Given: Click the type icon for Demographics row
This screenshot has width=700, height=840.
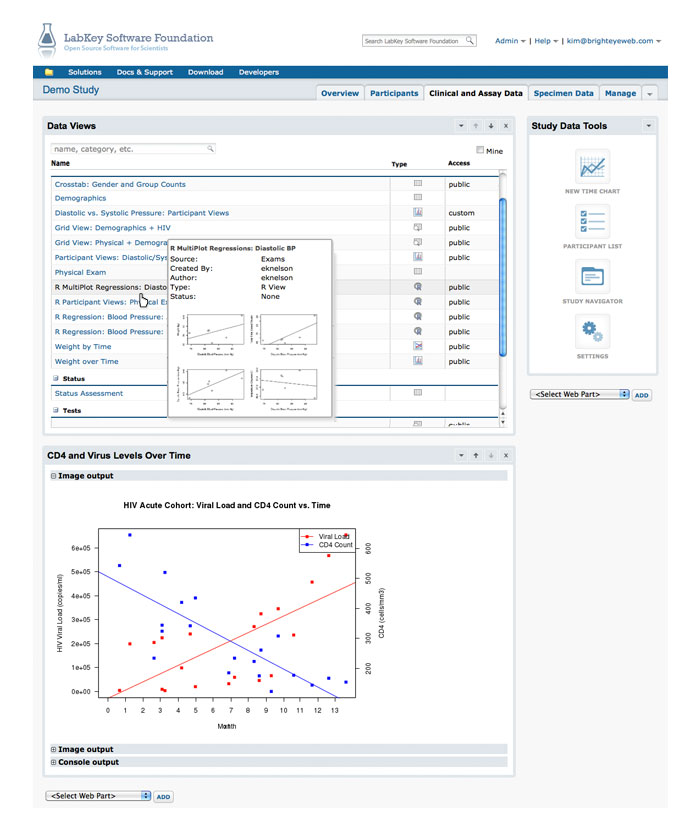Looking at the screenshot, I should coord(418,197).
